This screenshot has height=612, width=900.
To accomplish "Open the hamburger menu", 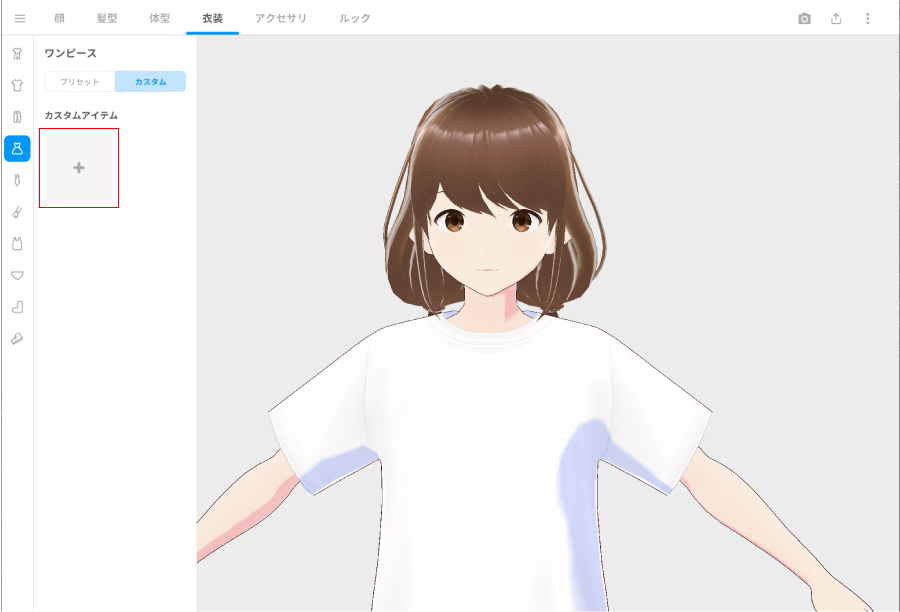I will point(20,18).
